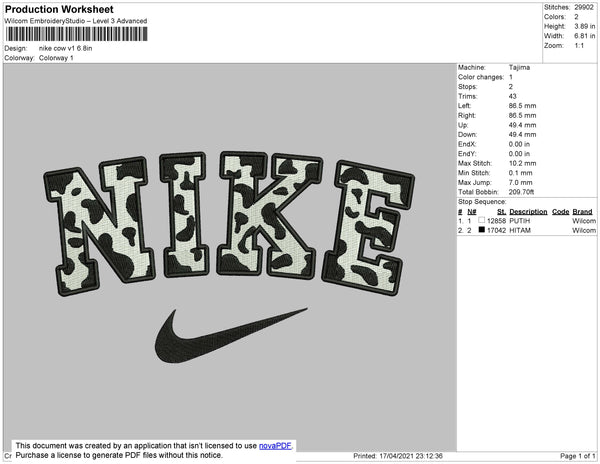Click the machine name 'Tajima'
This screenshot has height=464, width=600.
click(x=519, y=67)
